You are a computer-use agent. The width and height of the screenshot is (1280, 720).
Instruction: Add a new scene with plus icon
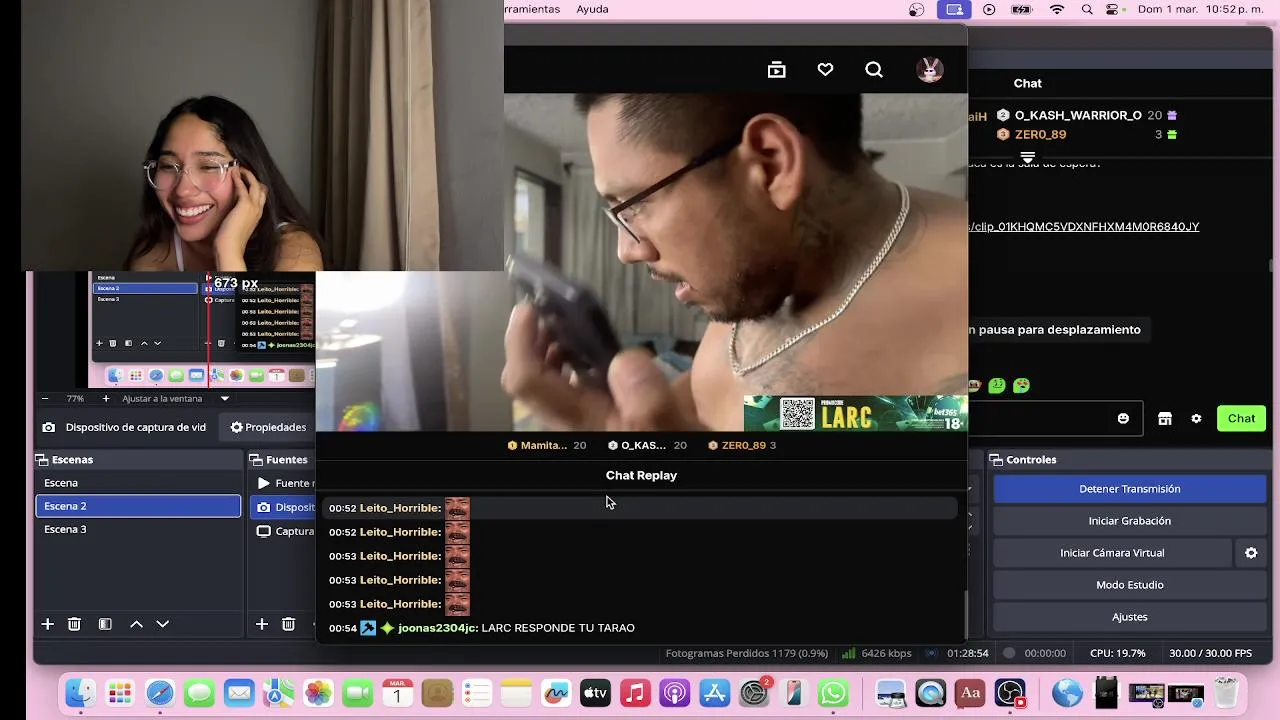pos(47,624)
